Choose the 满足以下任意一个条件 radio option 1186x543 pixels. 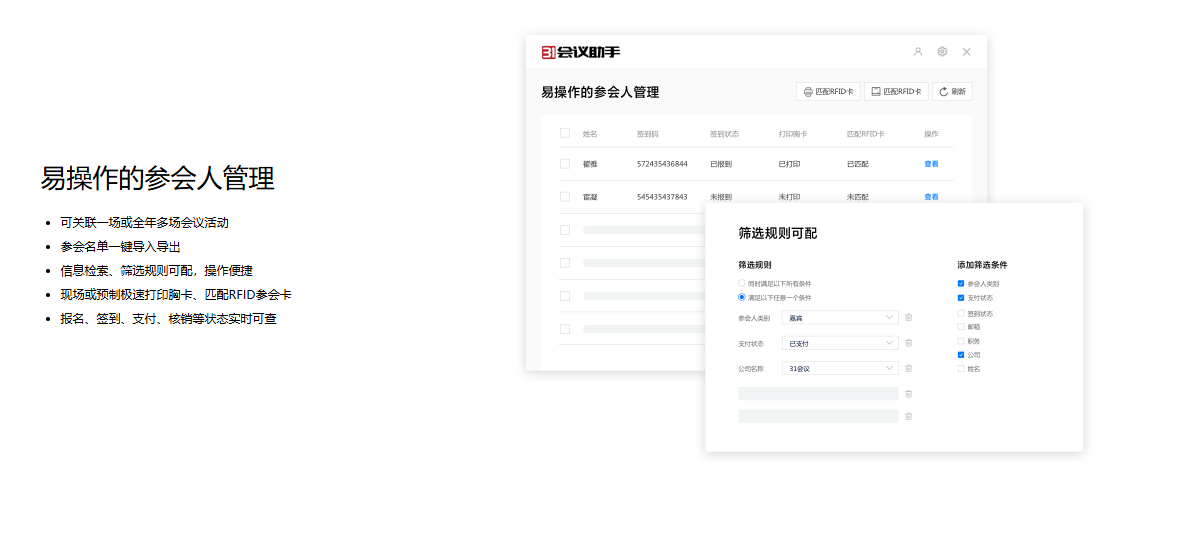click(x=742, y=297)
